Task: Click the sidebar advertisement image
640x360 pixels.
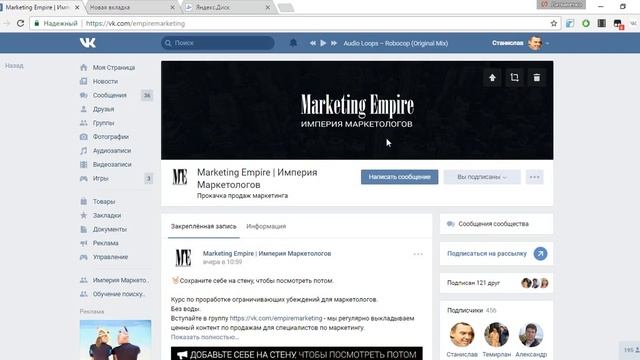Action: 116,340
